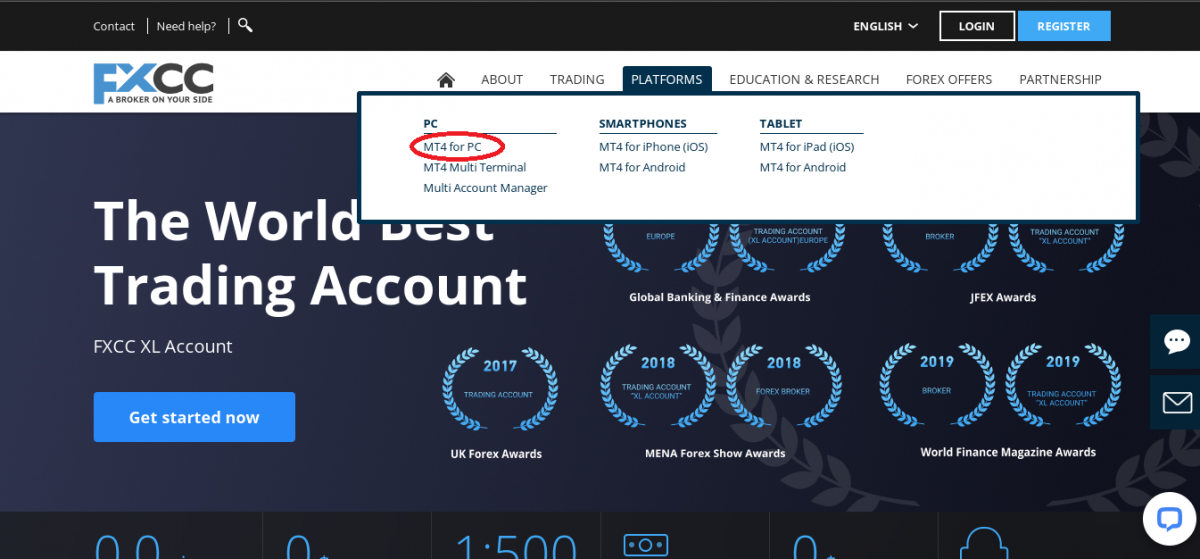This screenshot has width=1200, height=559.
Task: Open the TRADING menu
Action: [x=577, y=79]
